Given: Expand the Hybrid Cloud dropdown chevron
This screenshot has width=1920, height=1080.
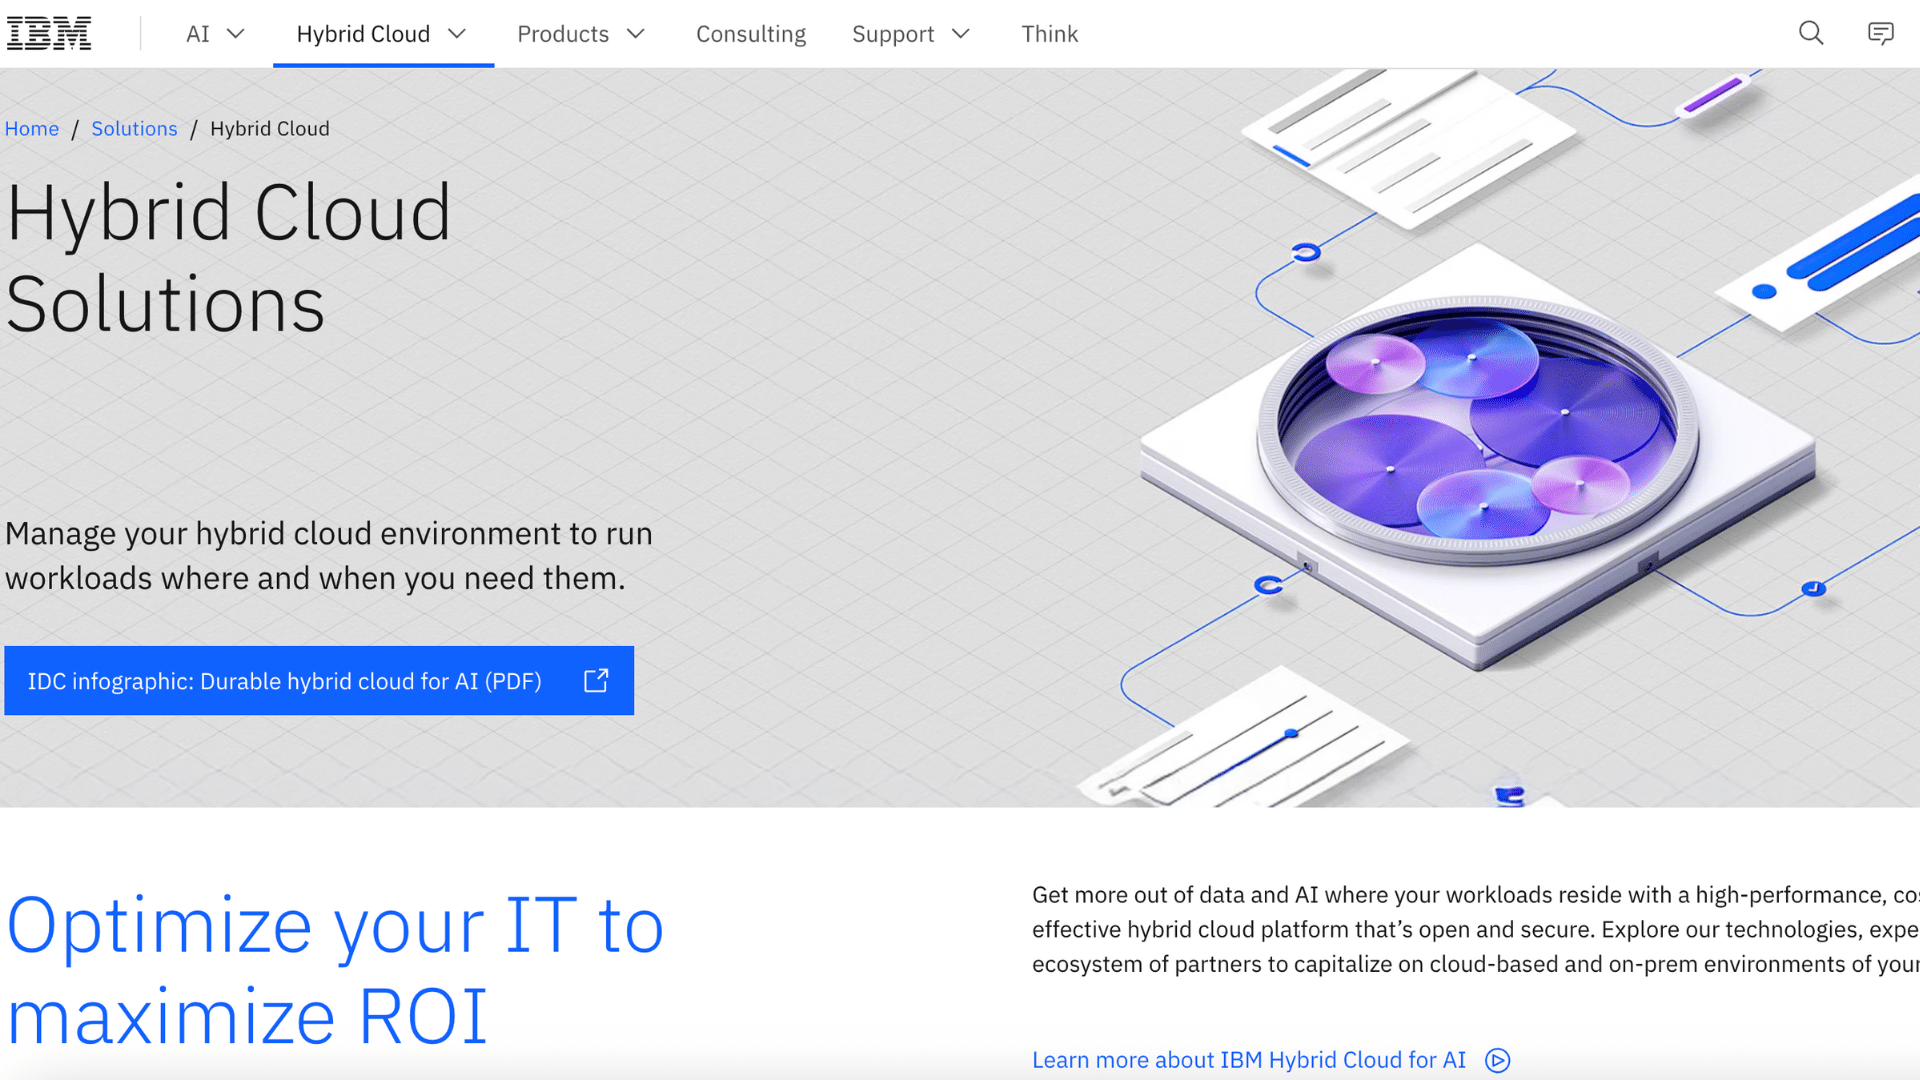Looking at the screenshot, I should pos(458,33).
